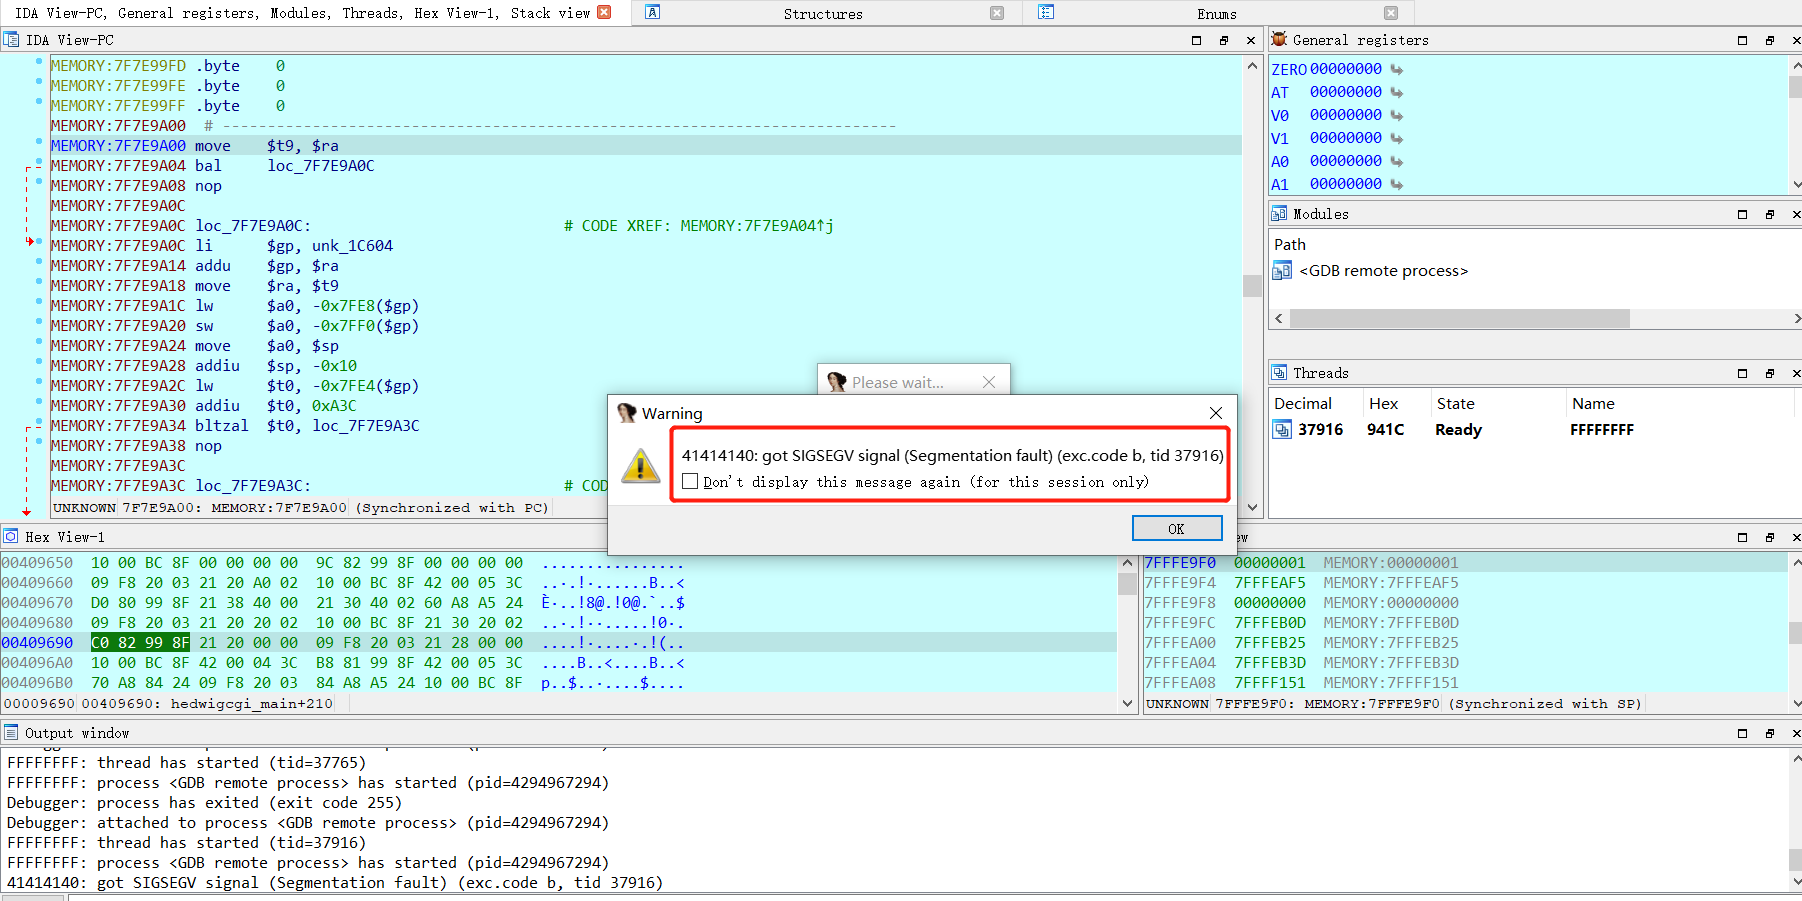This screenshot has height=901, width=1802.
Task: Click the IDA View-PC vertical scrollbar thumb
Action: coord(1252,285)
